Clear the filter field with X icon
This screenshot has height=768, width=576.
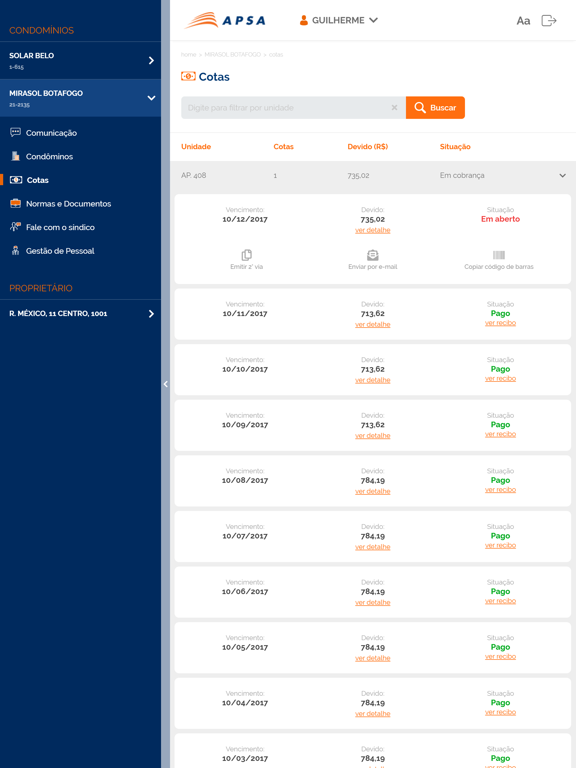tap(394, 107)
